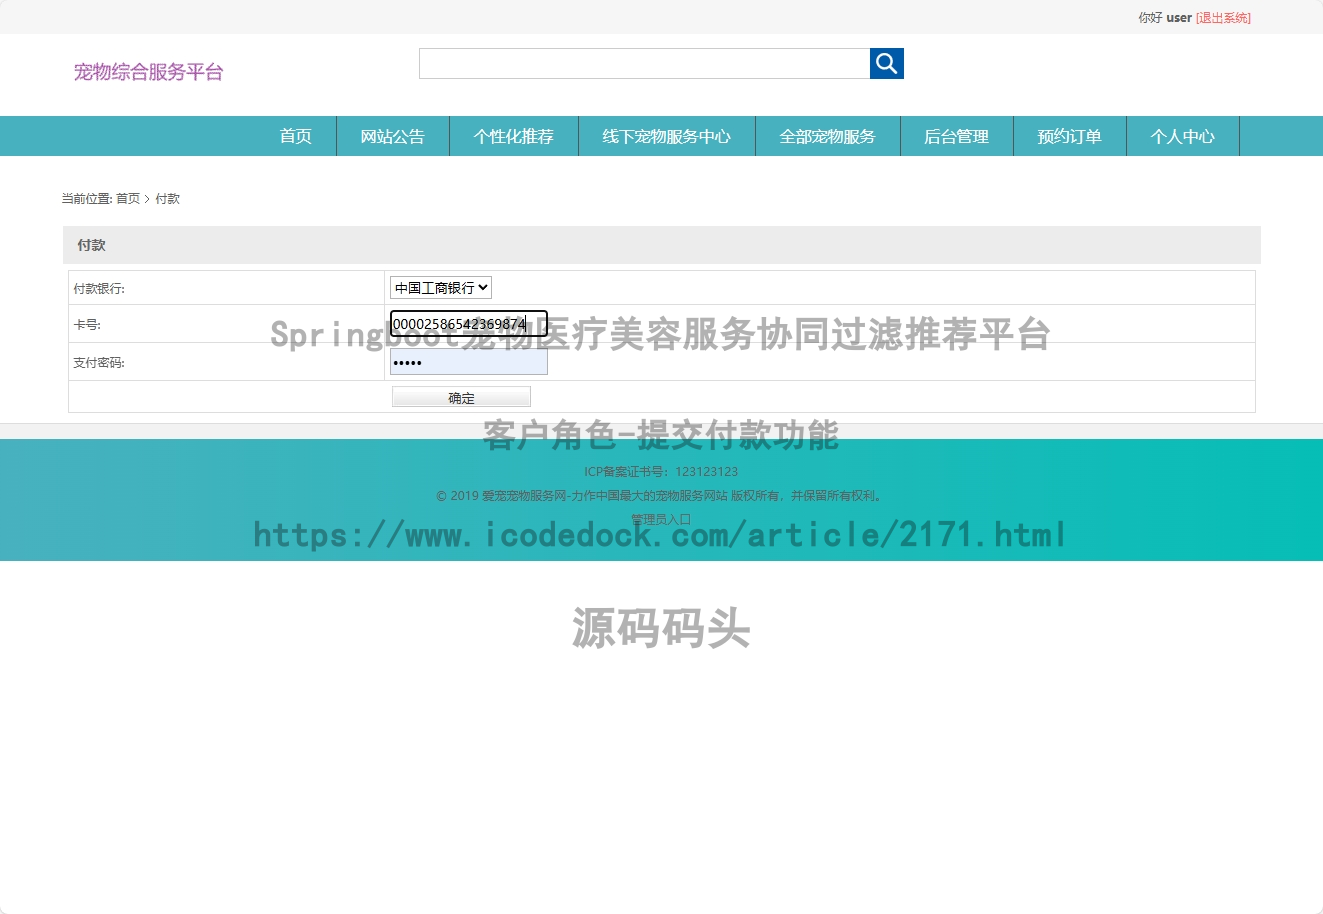Open the 首页 navigation menu item
The width and height of the screenshot is (1323, 914).
pos(295,136)
